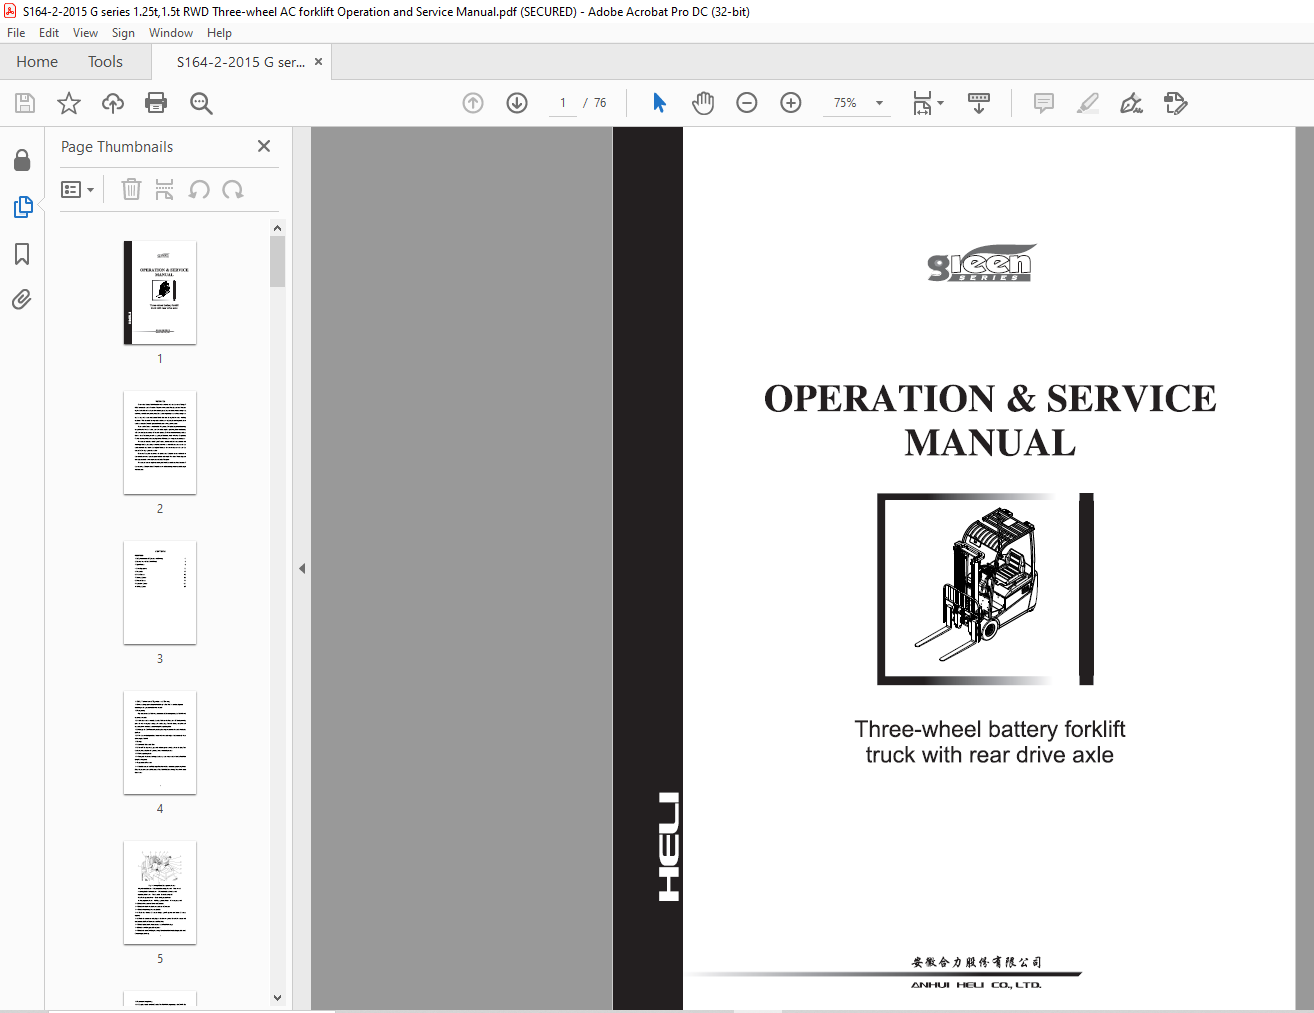Open the File menu
The height and width of the screenshot is (1013, 1314).
(16, 33)
